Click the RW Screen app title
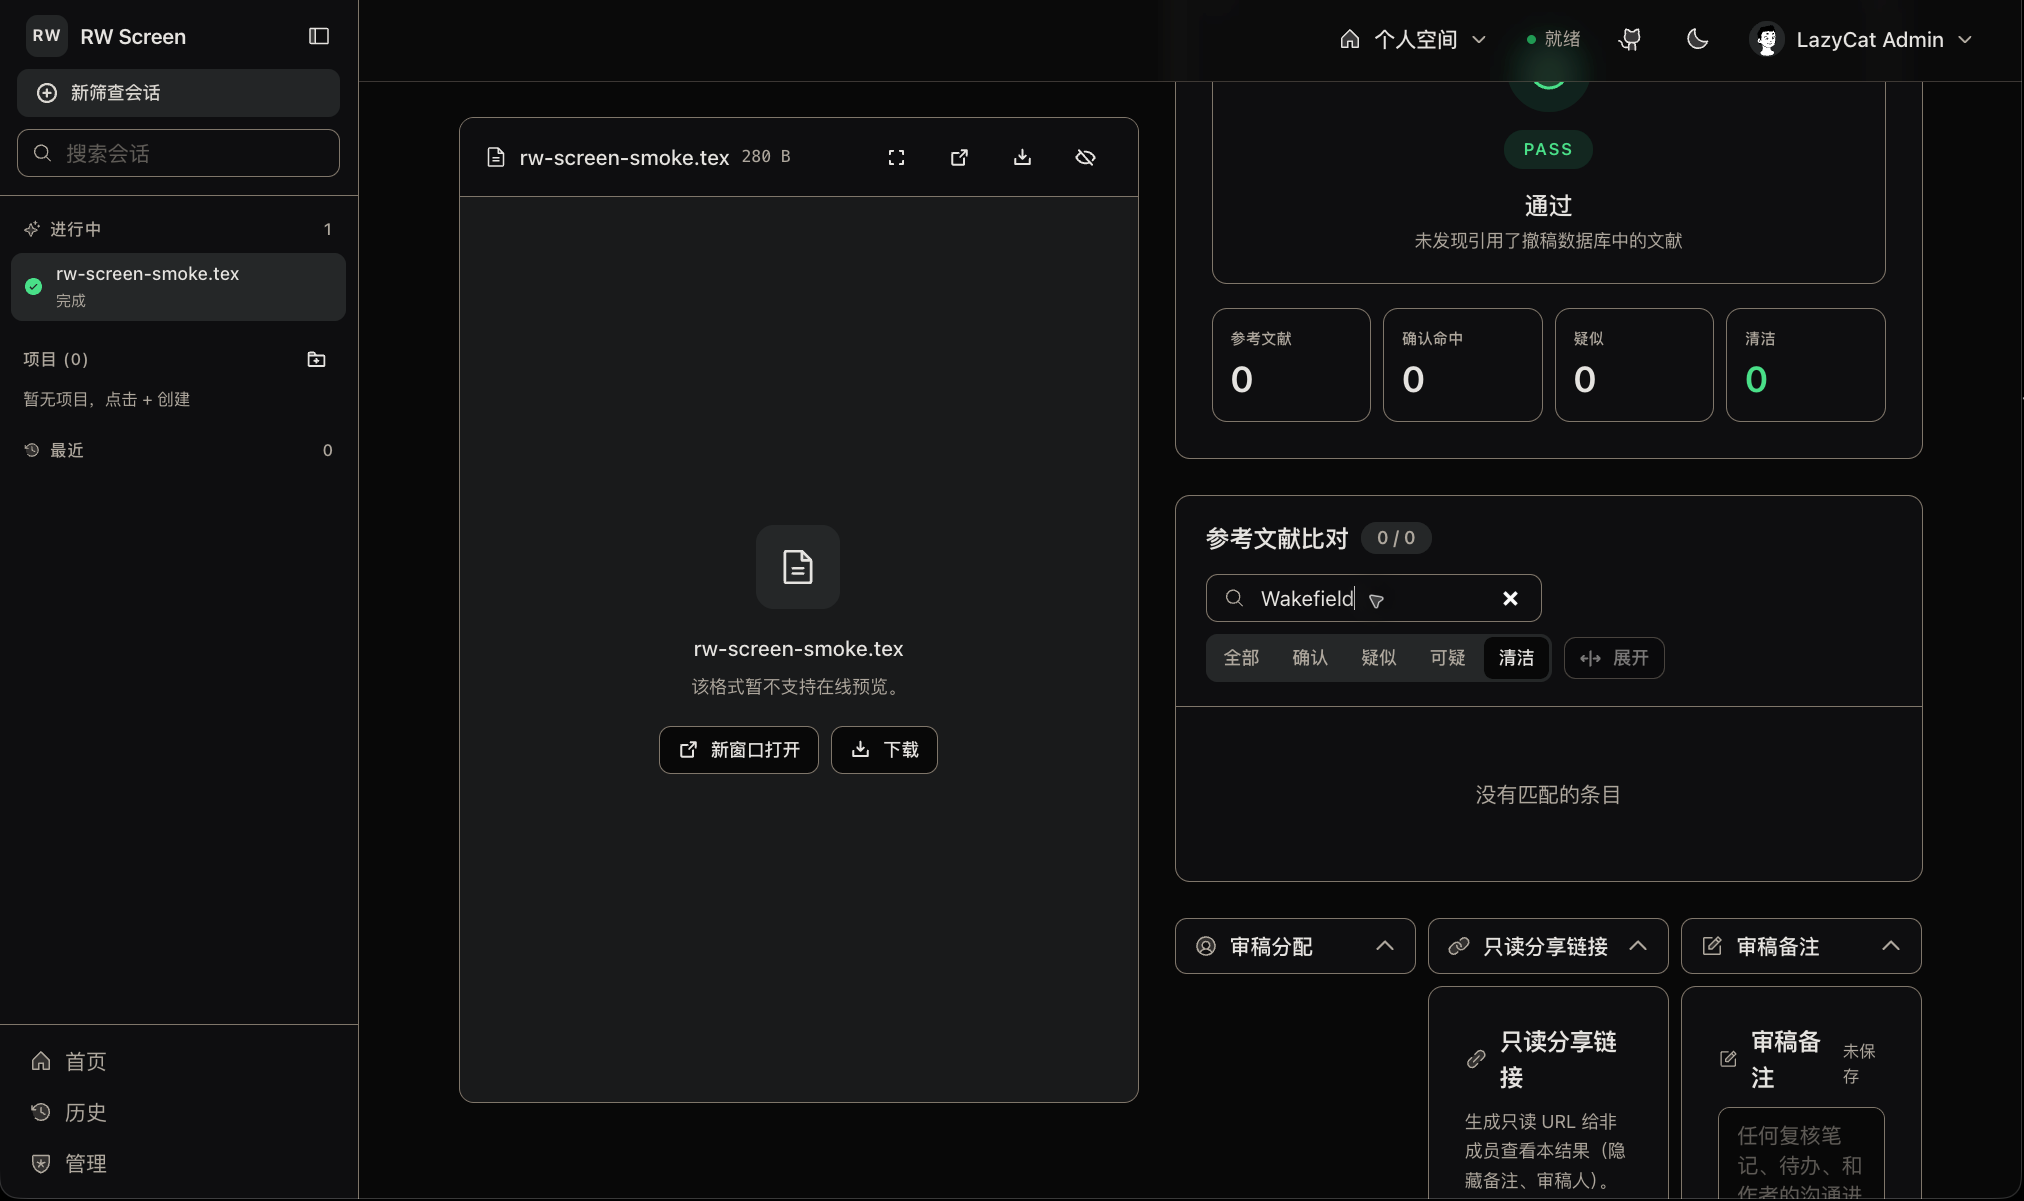2024x1201 pixels. [133, 37]
